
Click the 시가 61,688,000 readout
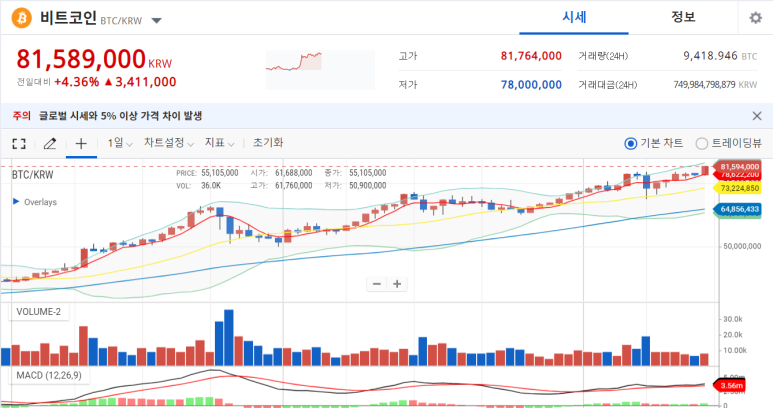pyautogui.click(x=281, y=173)
